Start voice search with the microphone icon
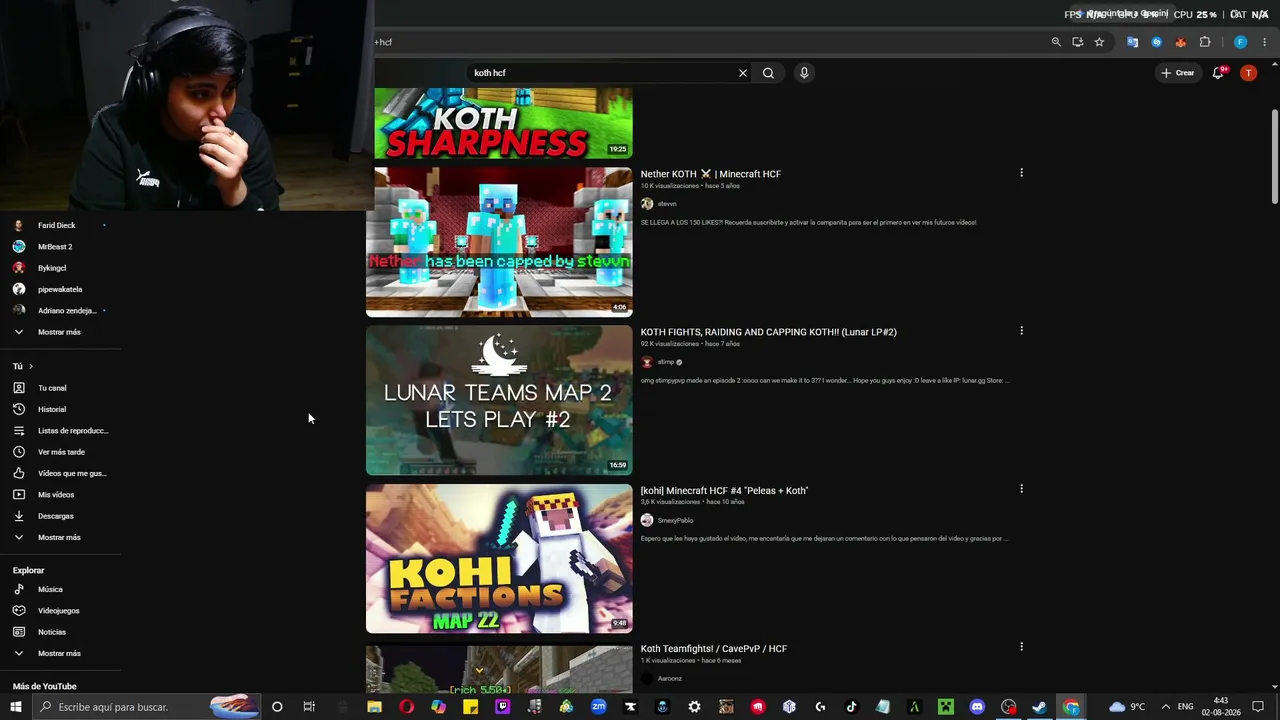 click(804, 73)
